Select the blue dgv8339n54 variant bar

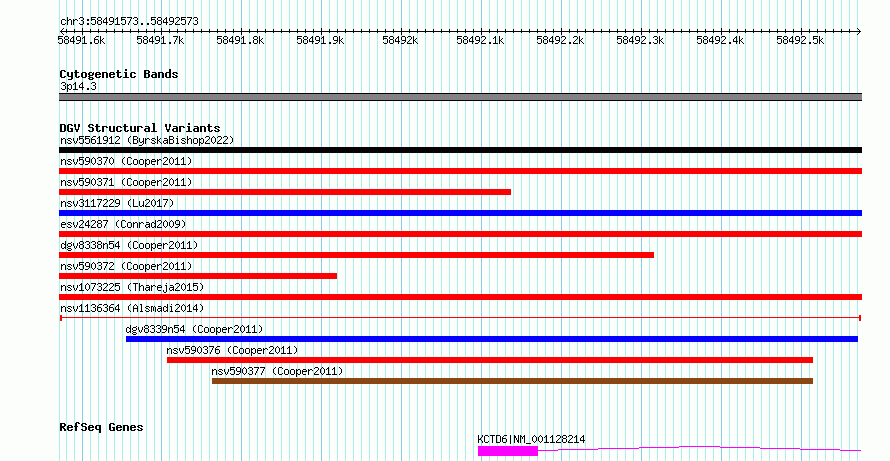pos(492,339)
